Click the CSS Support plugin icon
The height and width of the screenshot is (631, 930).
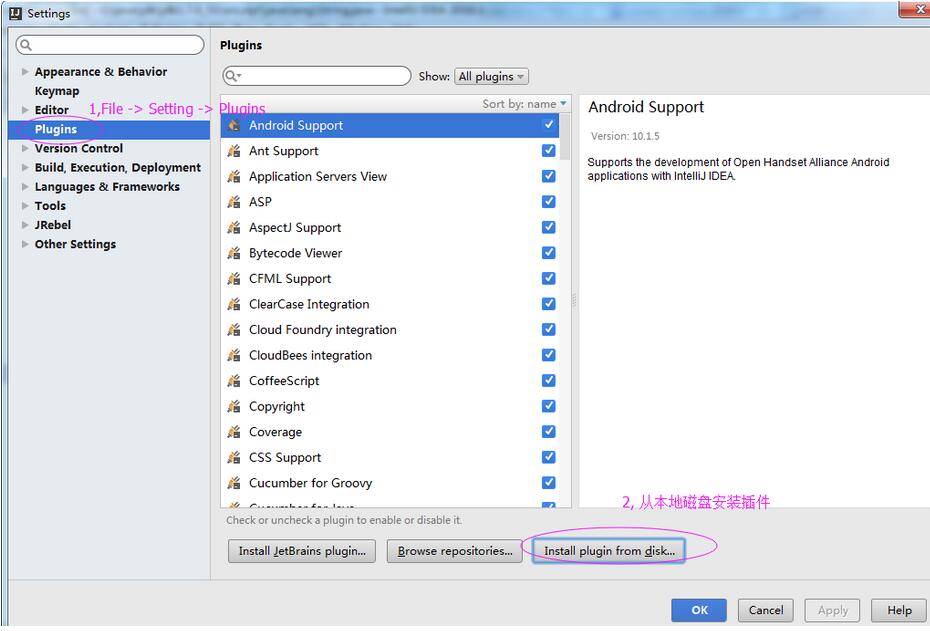[234, 457]
